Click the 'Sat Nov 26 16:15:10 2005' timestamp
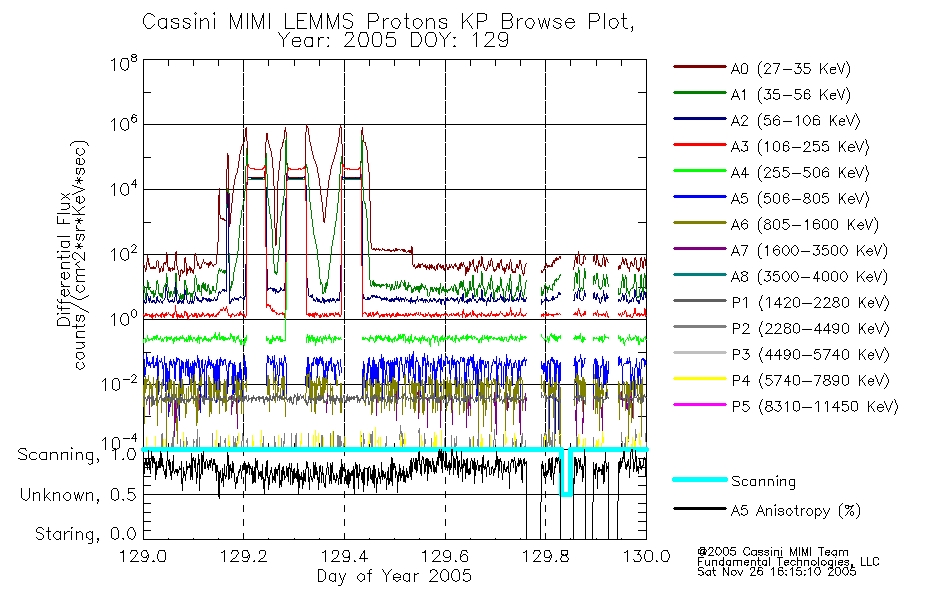950x600 pixels. pos(777,572)
